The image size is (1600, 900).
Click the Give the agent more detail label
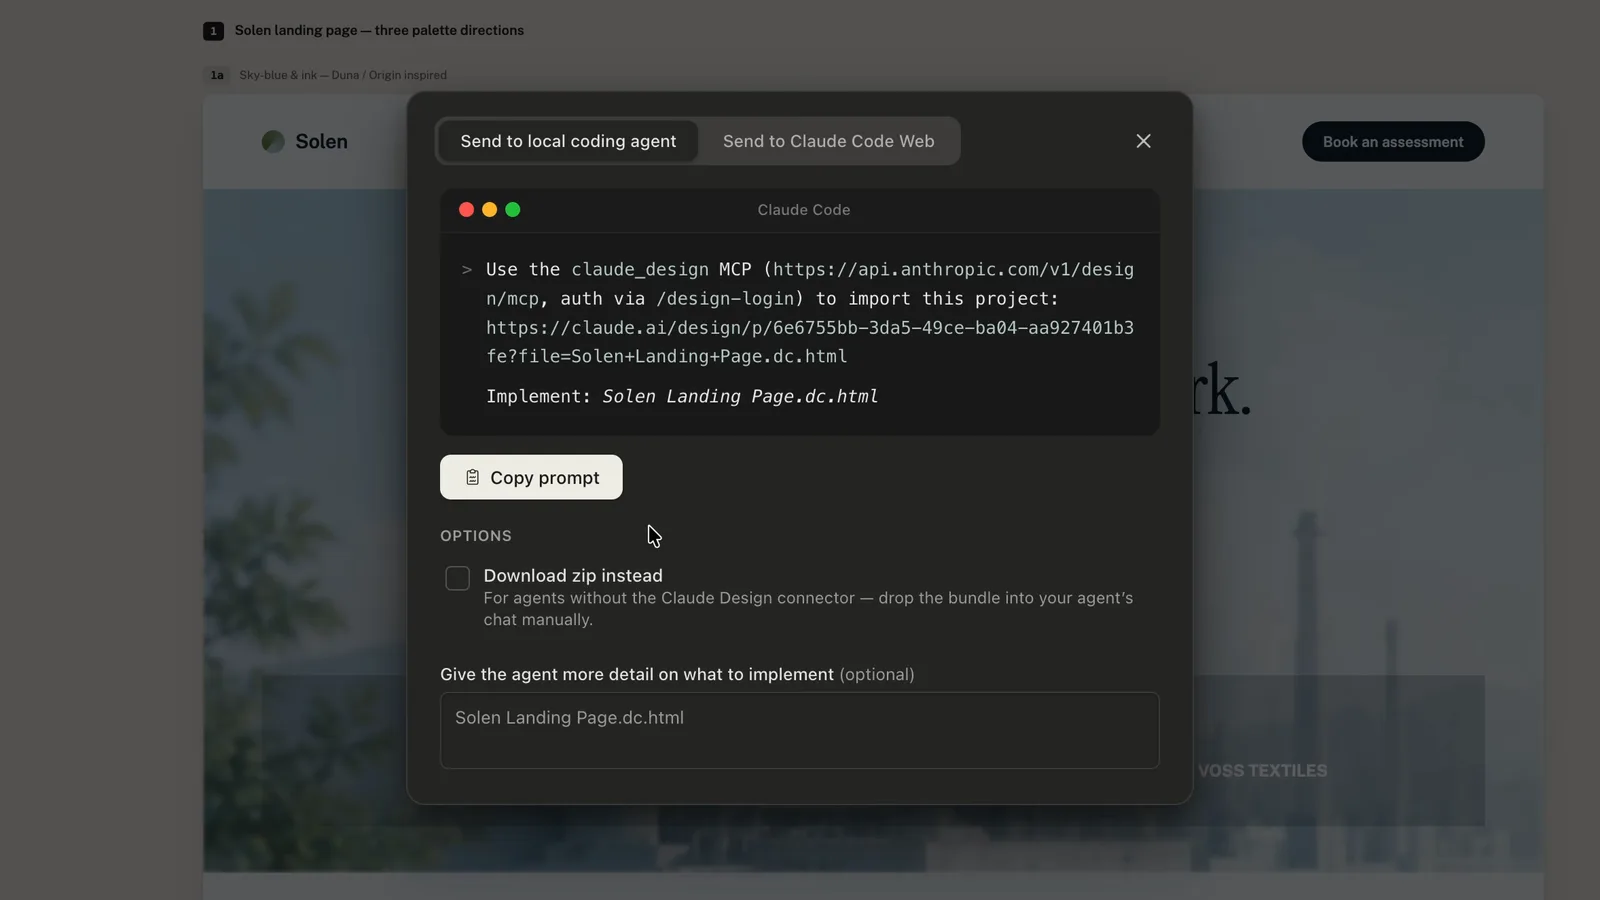pos(677,674)
